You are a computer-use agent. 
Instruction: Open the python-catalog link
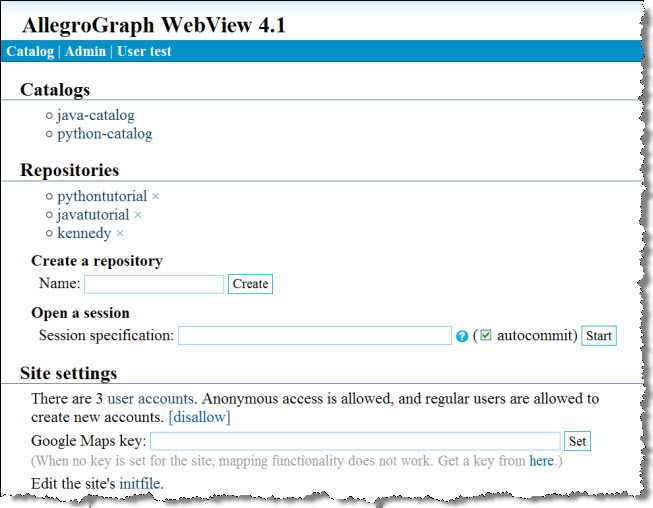pyautogui.click(x=105, y=134)
